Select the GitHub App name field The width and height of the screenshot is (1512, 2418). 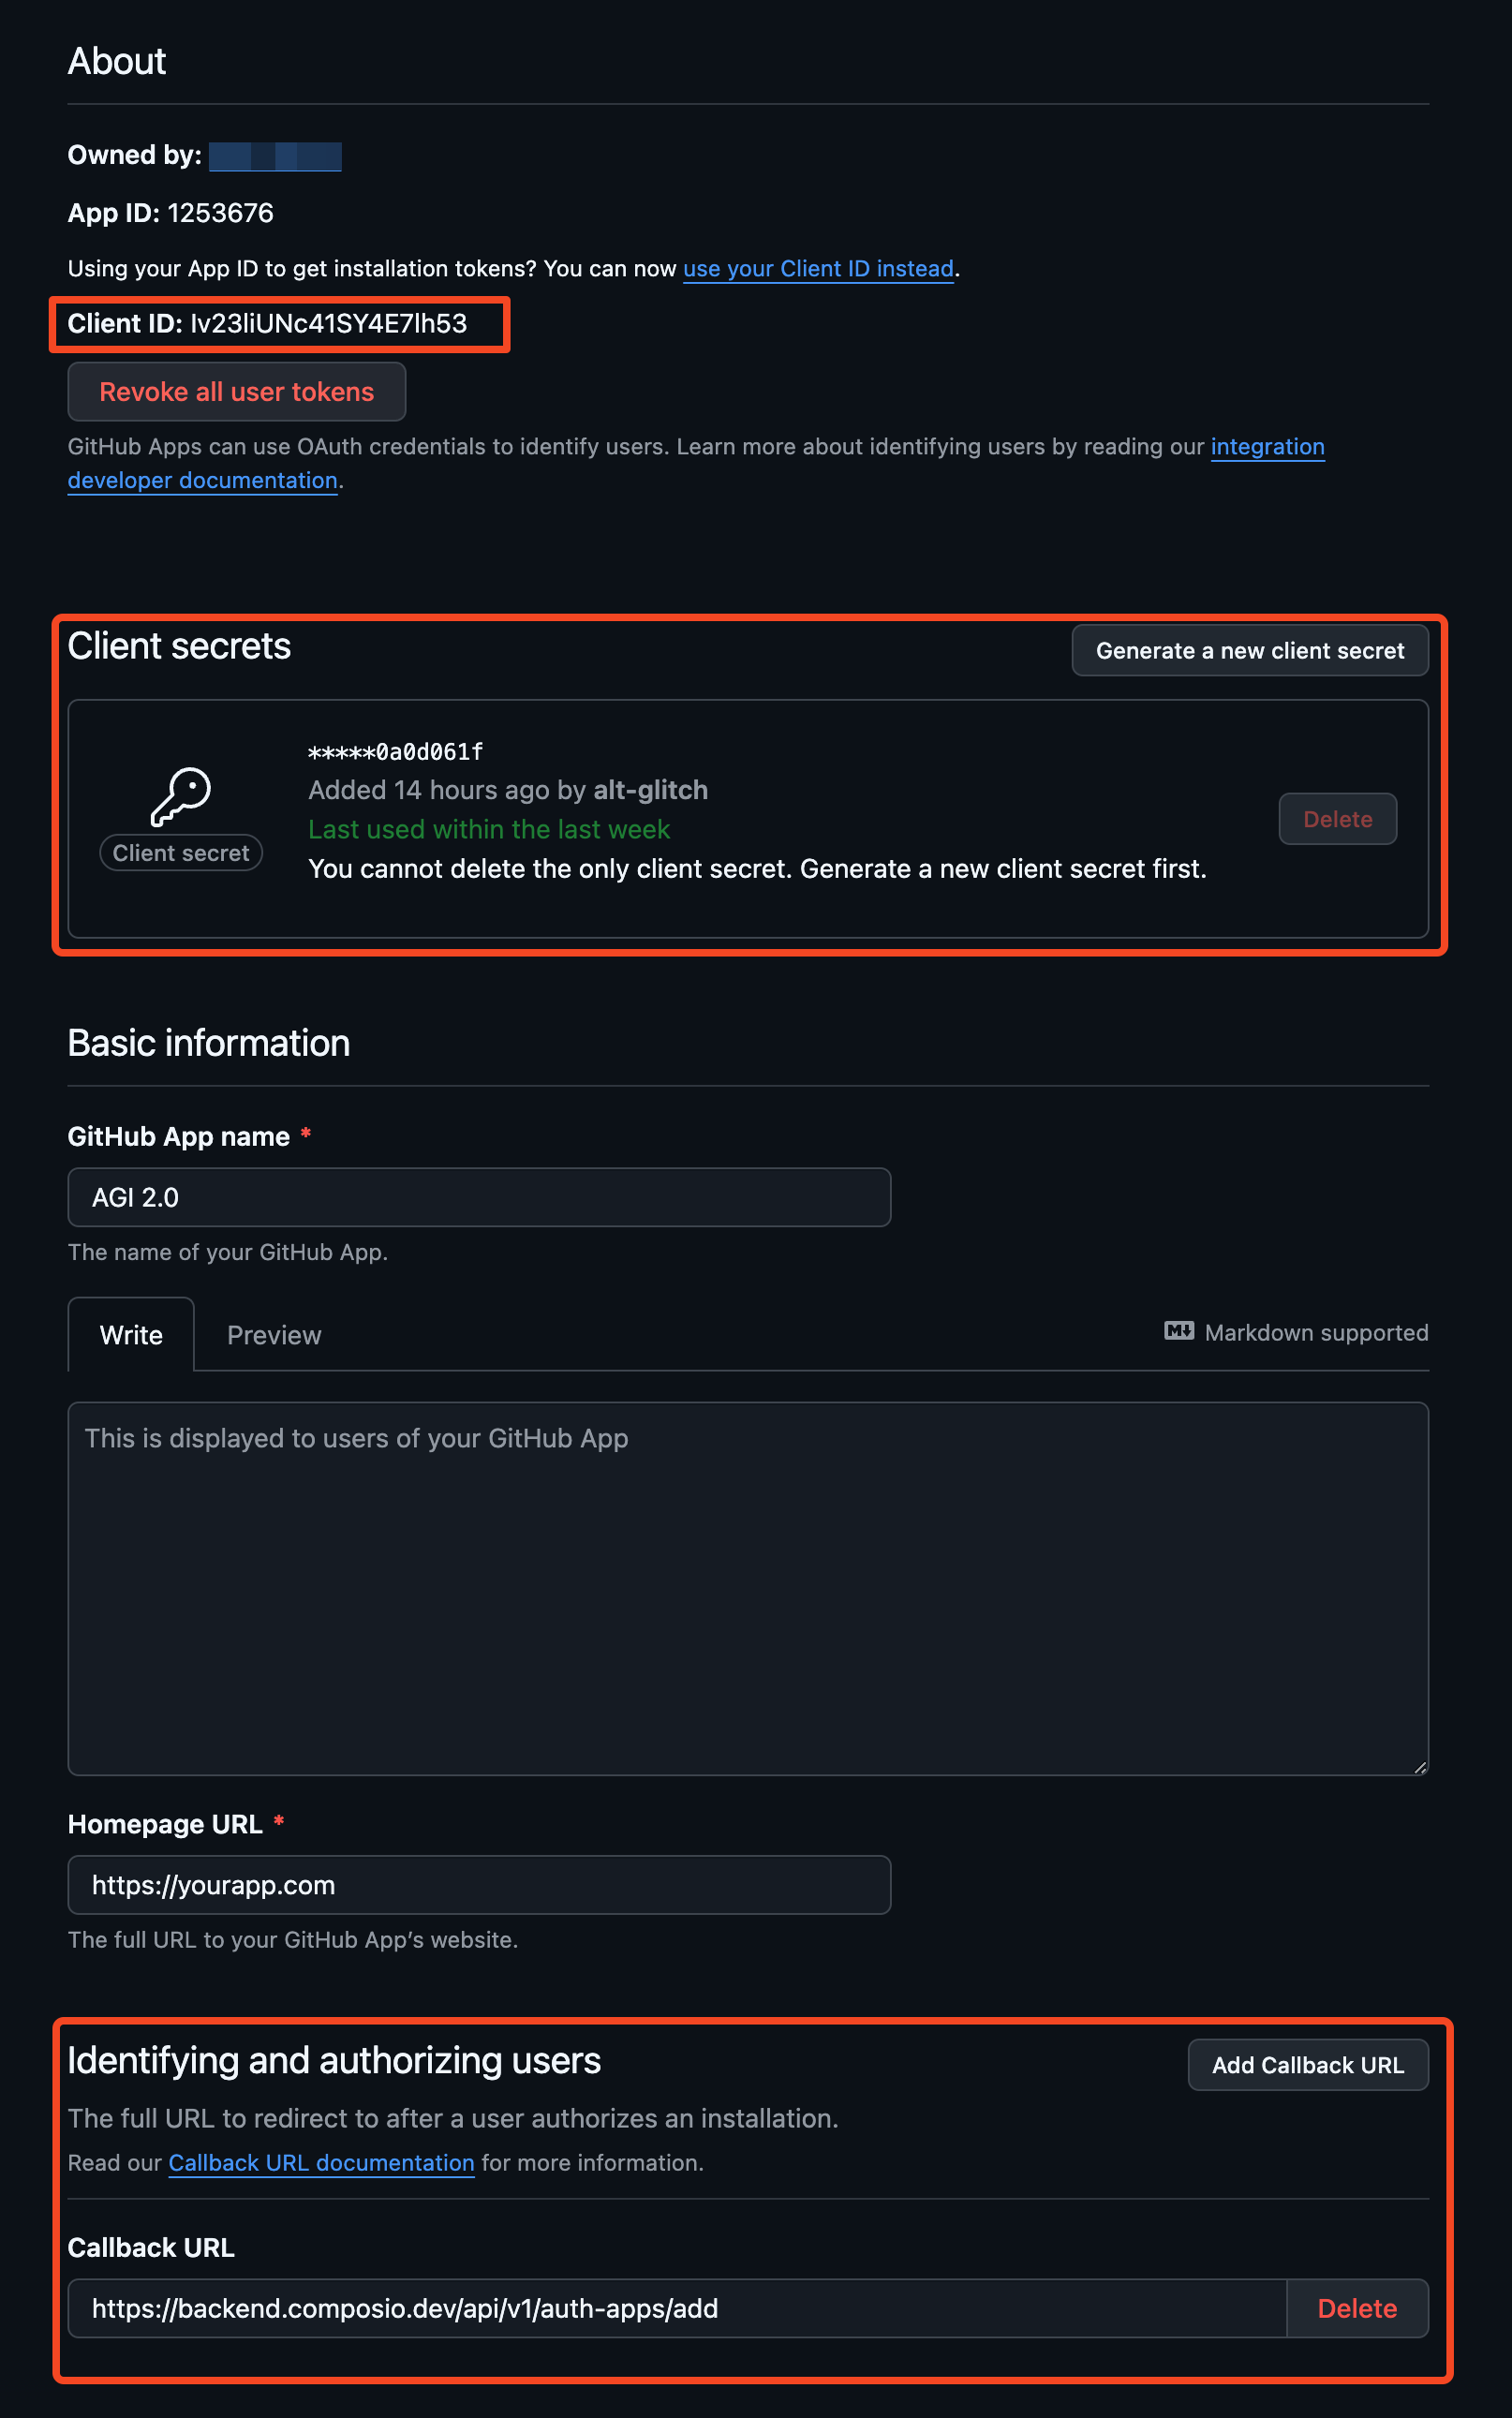[477, 1197]
